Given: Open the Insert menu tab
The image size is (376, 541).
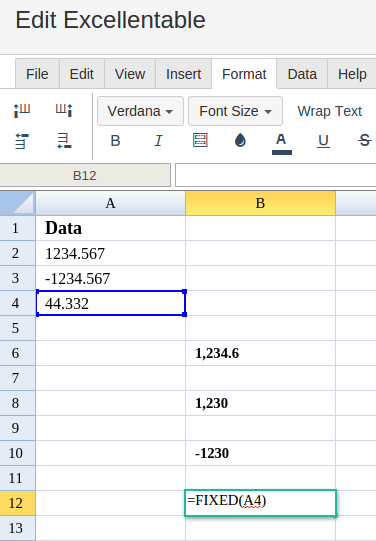Looking at the screenshot, I should tap(184, 74).
